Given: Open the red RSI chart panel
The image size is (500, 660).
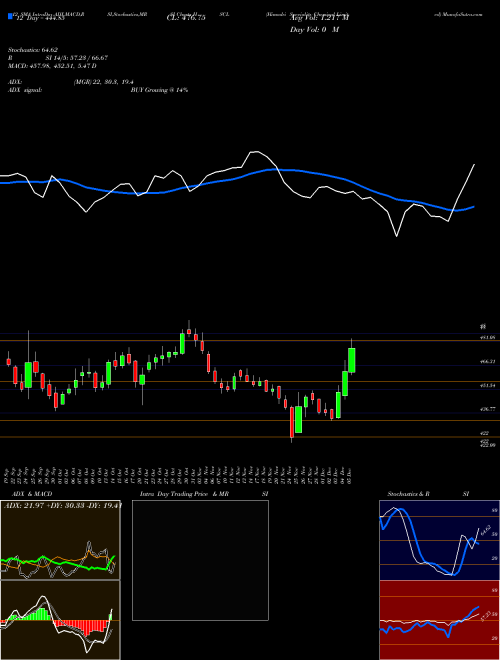Looking at the screenshot, I should point(439,620).
